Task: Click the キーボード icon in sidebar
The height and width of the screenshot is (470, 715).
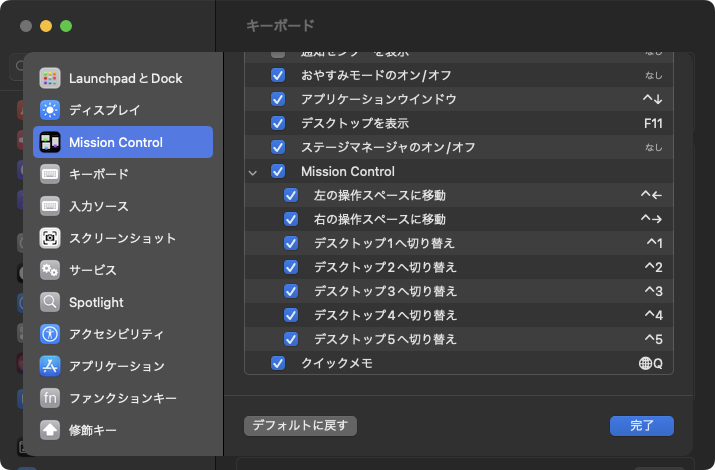Action: [x=51, y=174]
